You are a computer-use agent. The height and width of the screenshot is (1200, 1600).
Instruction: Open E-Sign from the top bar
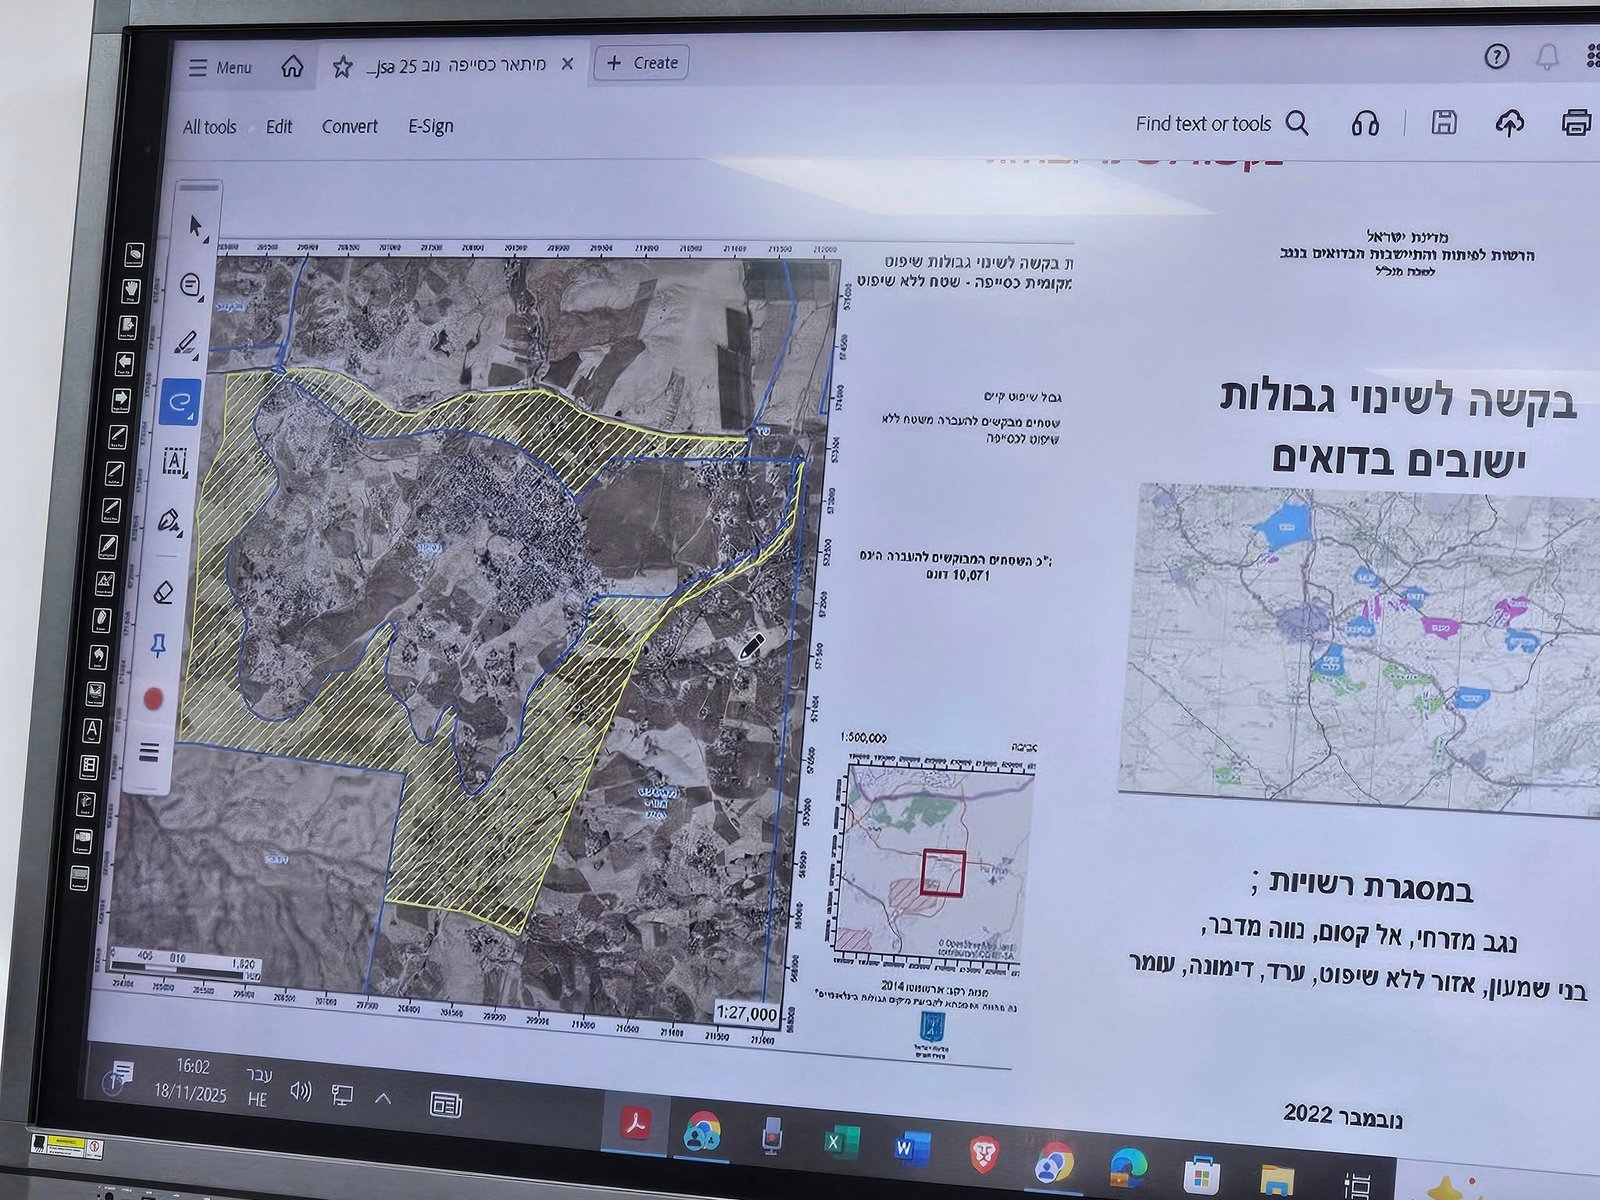coord(430,127)
